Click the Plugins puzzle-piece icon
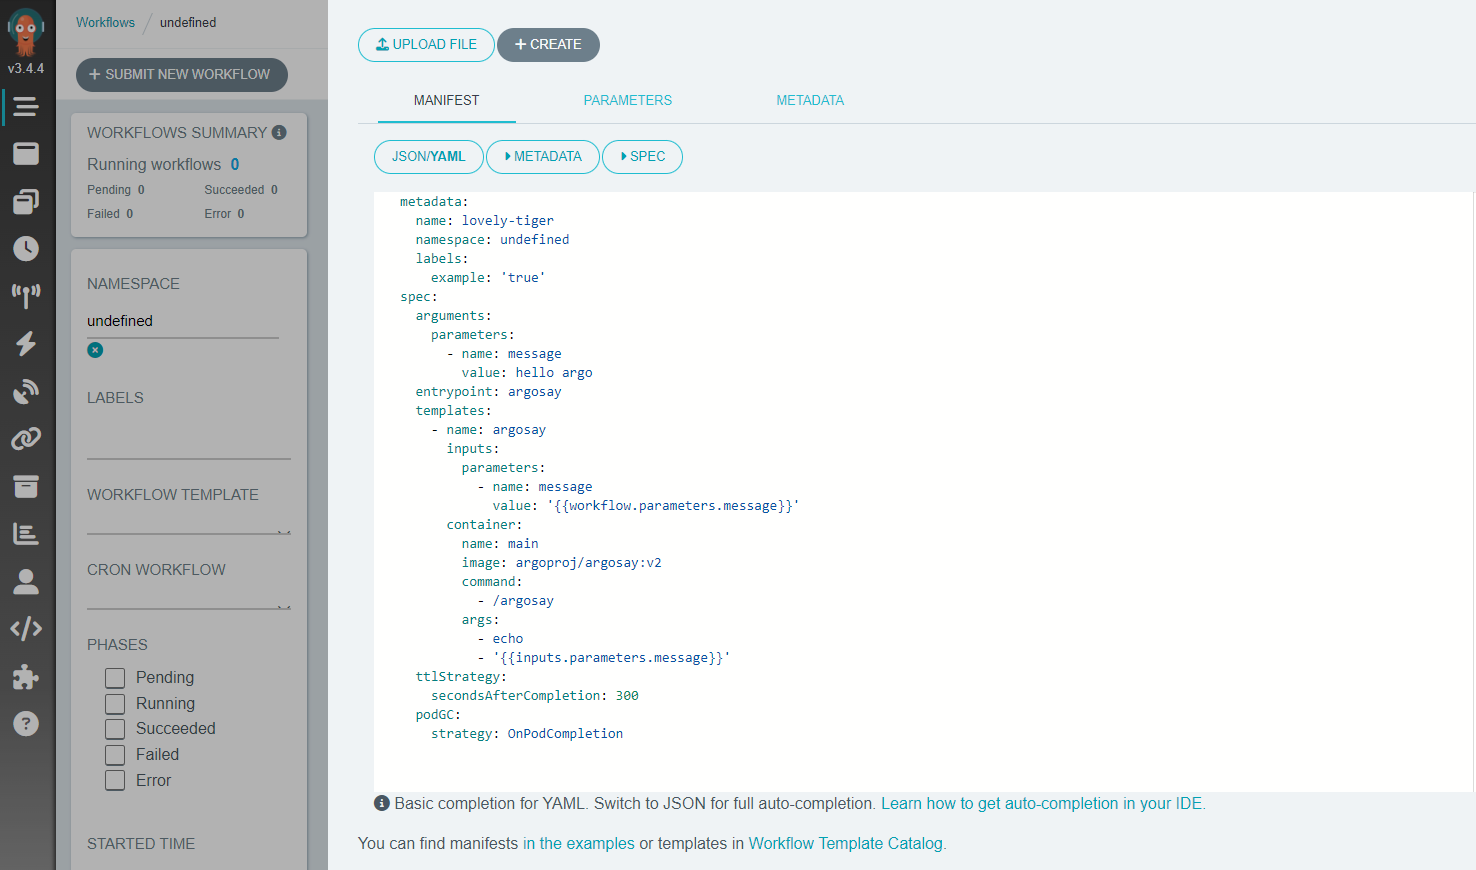 click(x=27, y=676)
